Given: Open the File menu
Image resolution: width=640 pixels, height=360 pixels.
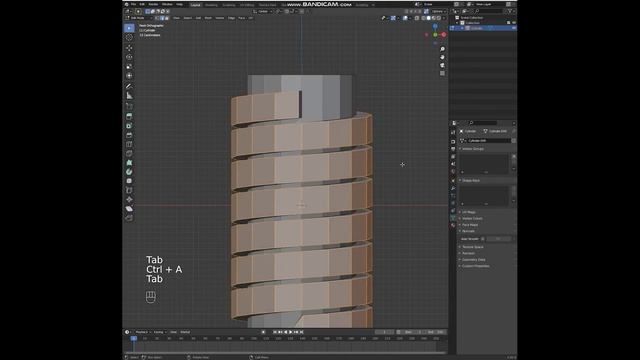Looking at the screenshot, I should click(x=133, y=4).
